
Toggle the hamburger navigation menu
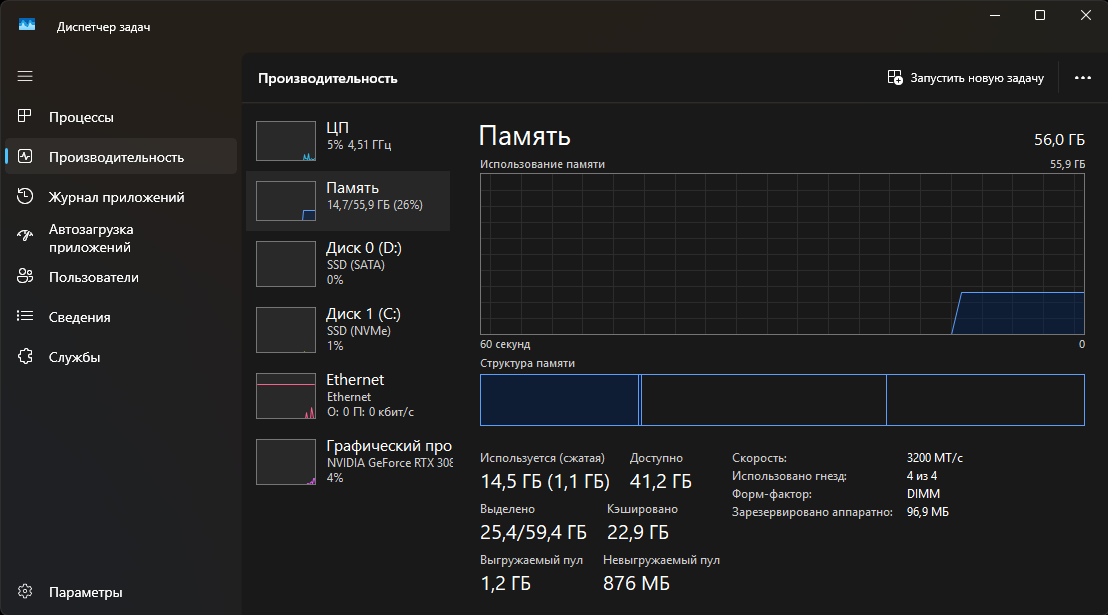pos(25,76)
